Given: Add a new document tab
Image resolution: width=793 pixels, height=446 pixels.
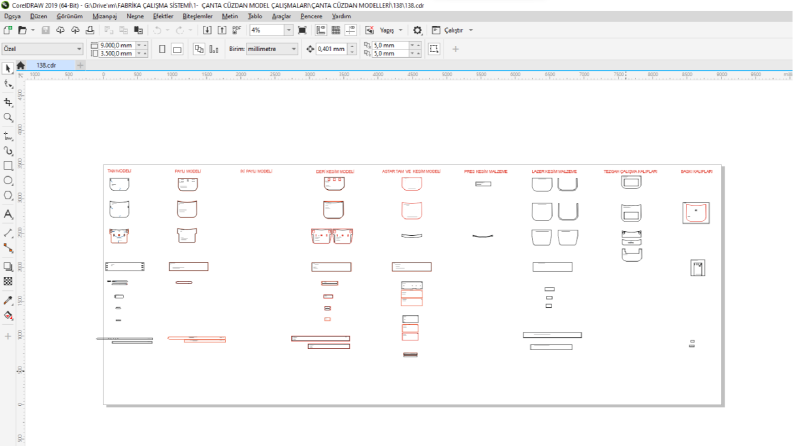Looking at the screenshot, I should 80,65.
